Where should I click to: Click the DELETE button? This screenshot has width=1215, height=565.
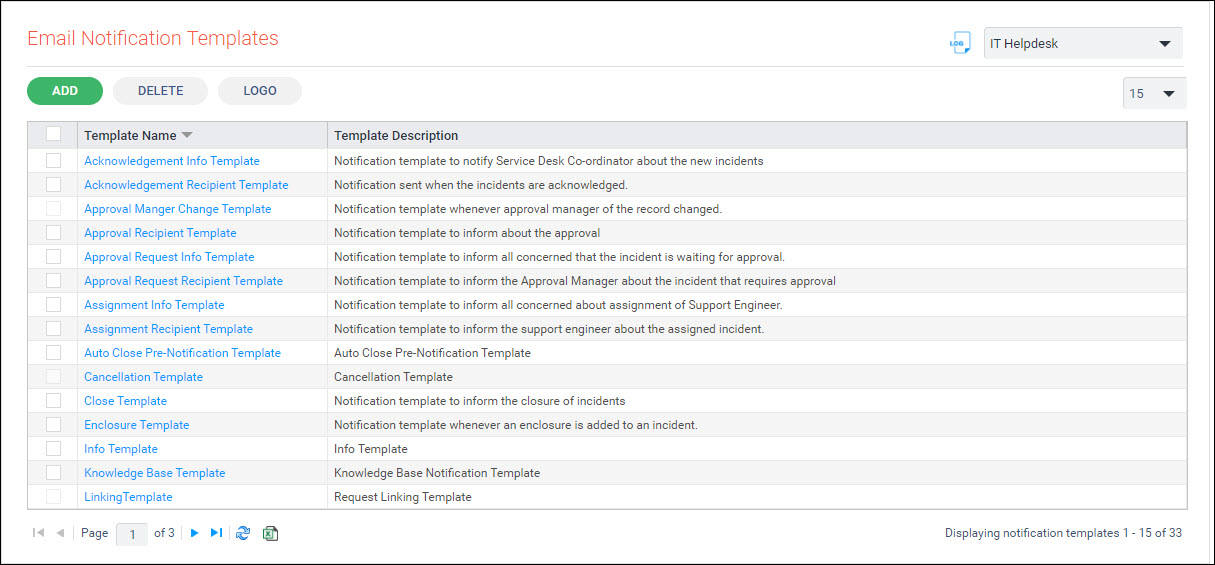(160, 91)
